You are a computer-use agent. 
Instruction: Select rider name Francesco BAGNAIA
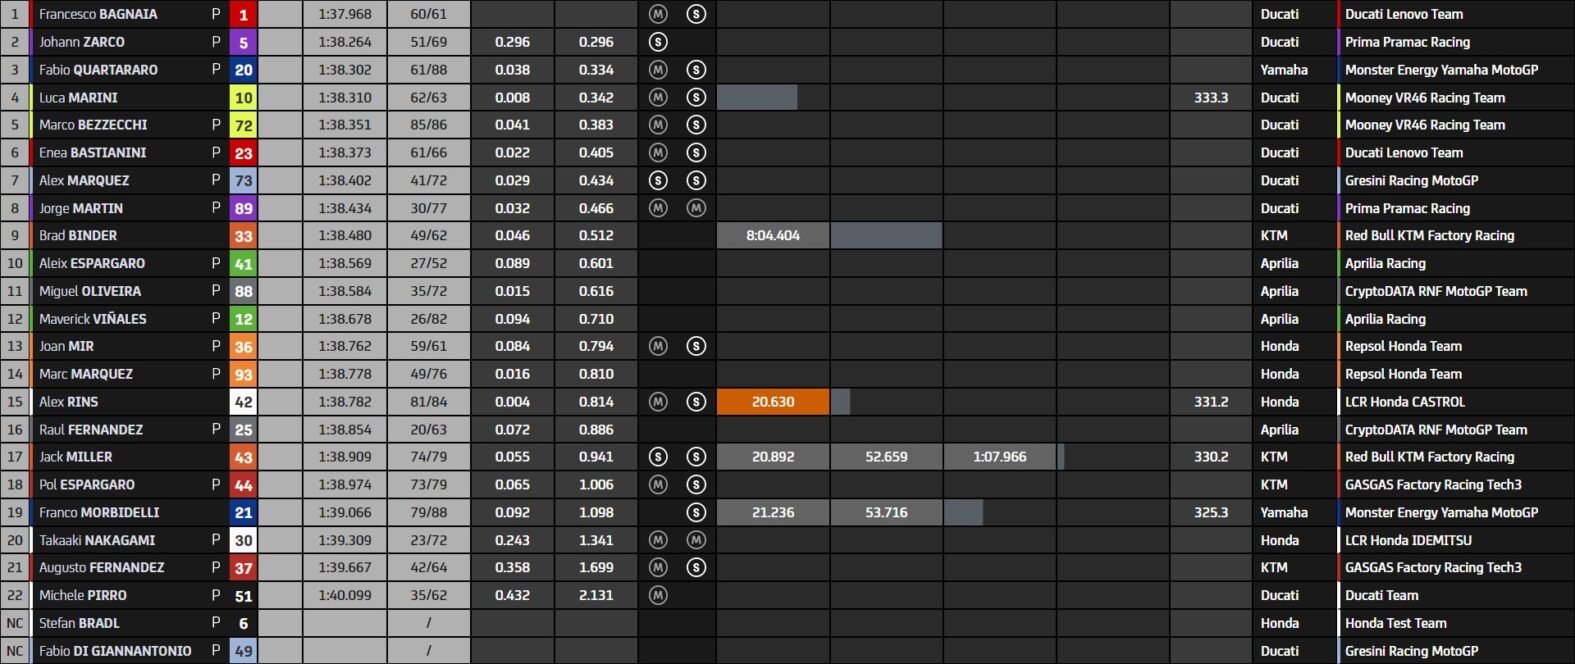(98, 14)
